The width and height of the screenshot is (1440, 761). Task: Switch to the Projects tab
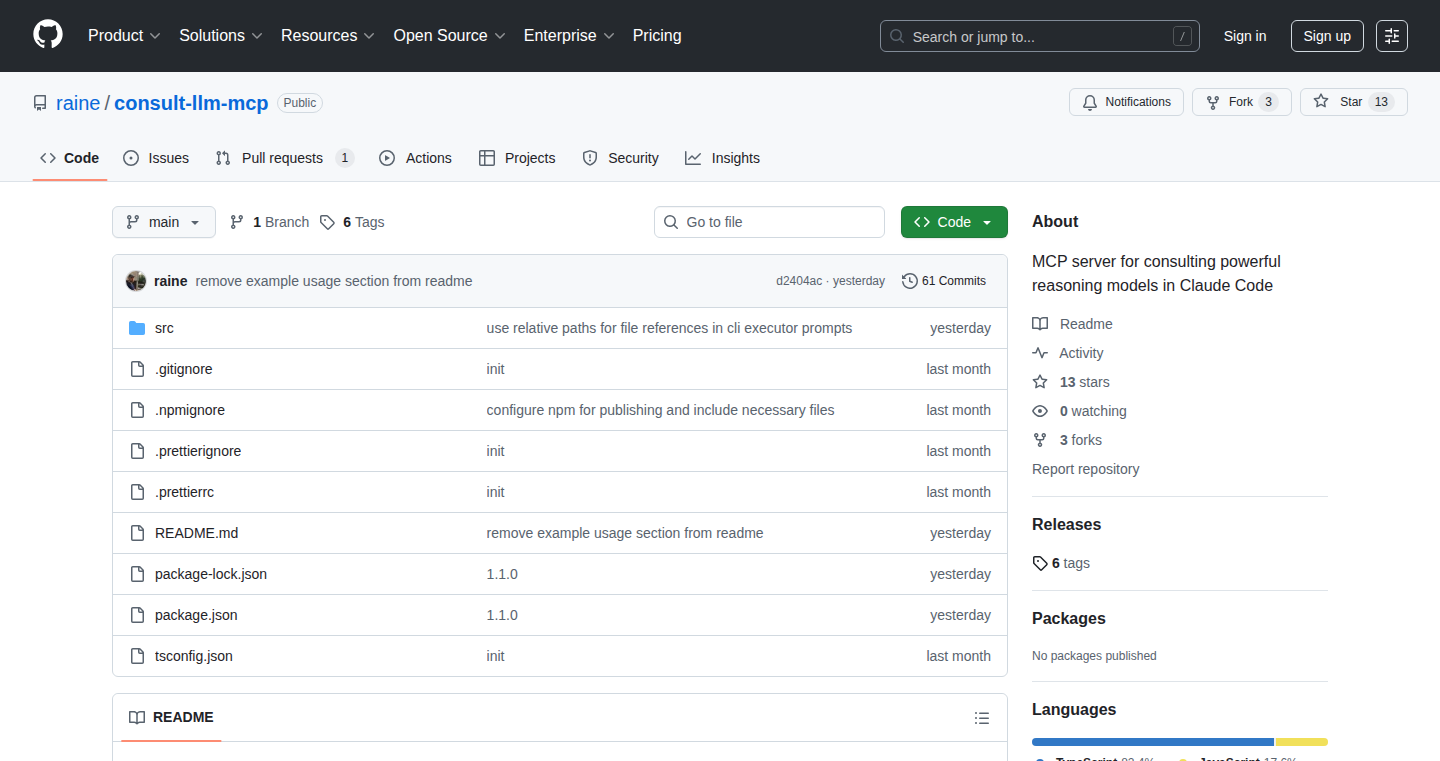point(517,158)
